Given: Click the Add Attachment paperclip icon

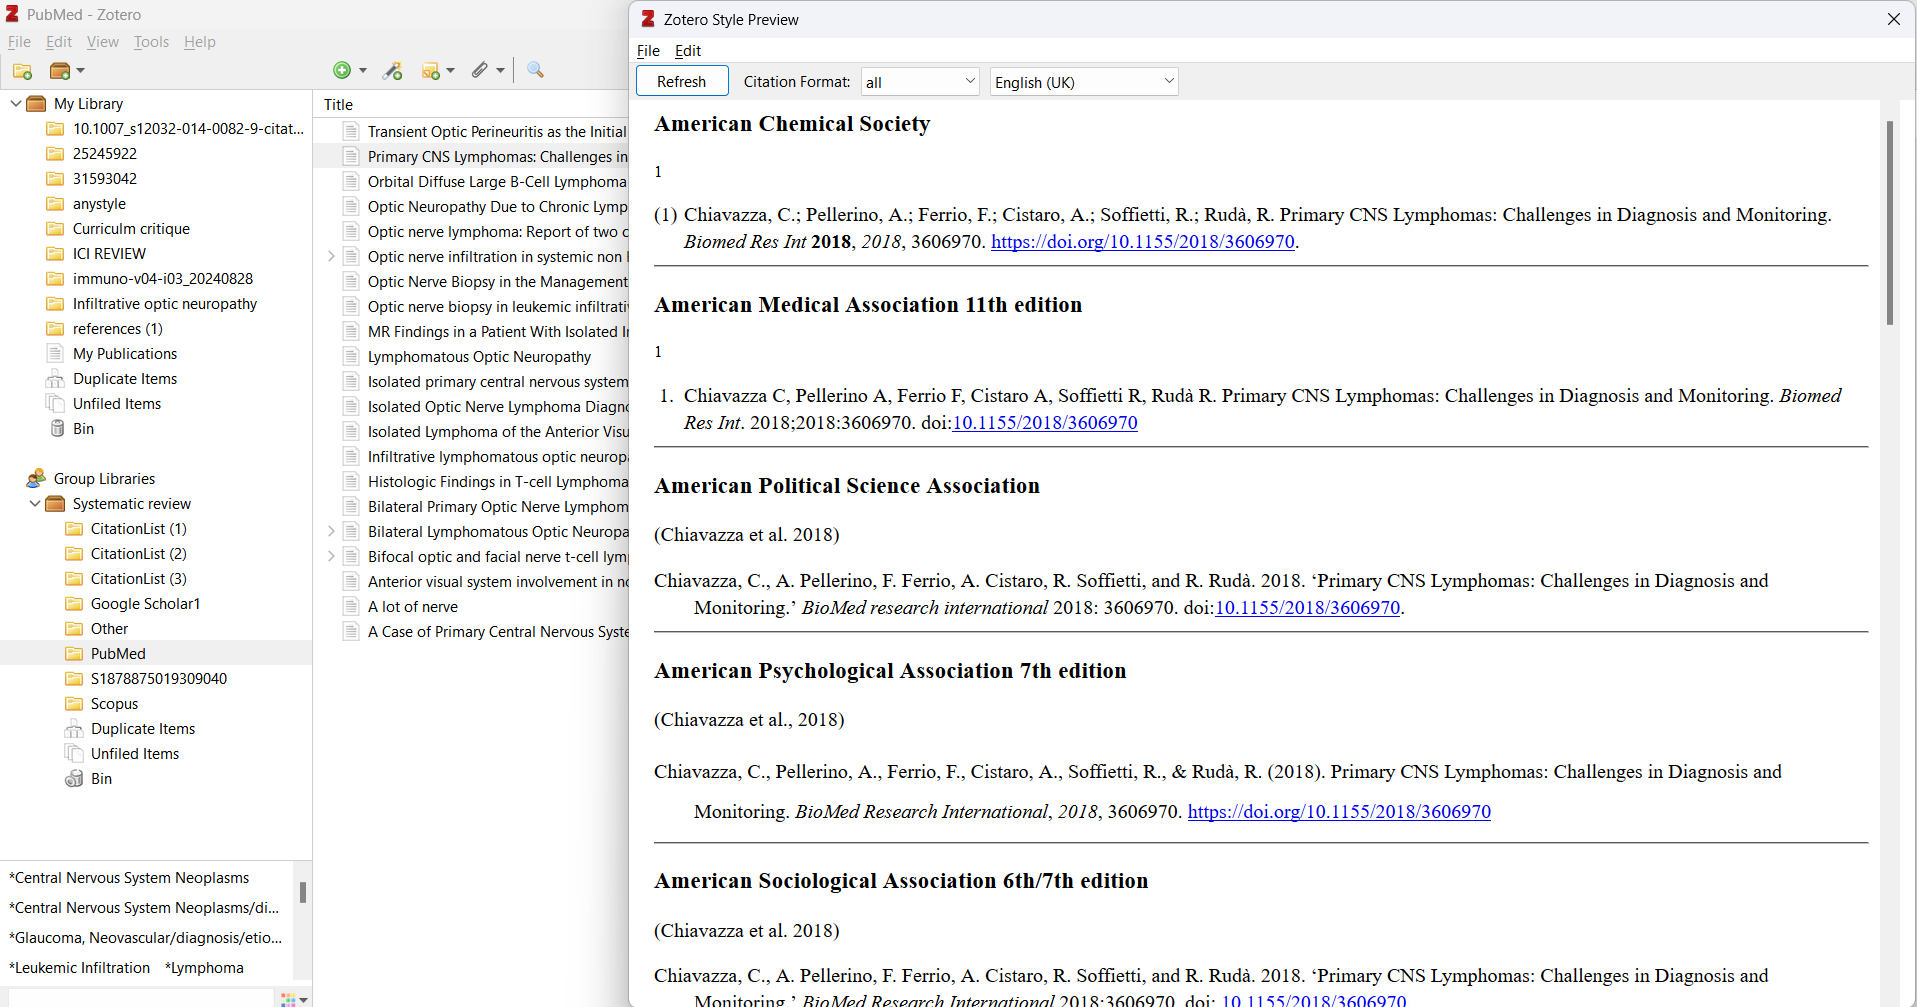Looking at the screenshot, I should [x=480, y=70].
